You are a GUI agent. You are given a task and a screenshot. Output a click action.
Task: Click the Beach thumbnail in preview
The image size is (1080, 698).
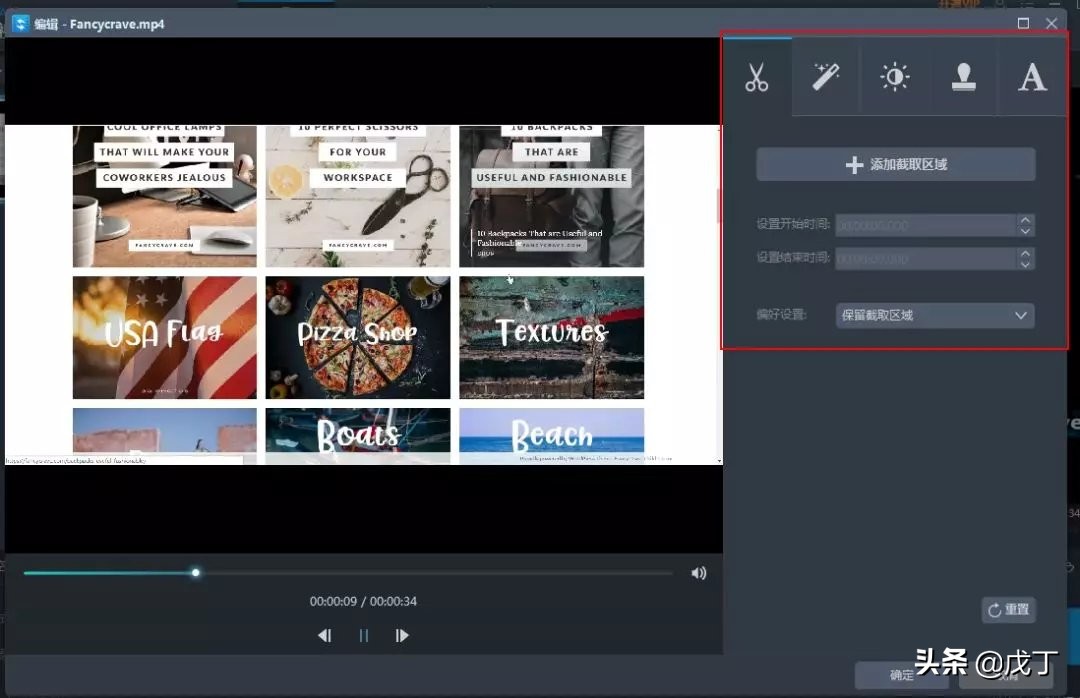(x=552, y=435)
